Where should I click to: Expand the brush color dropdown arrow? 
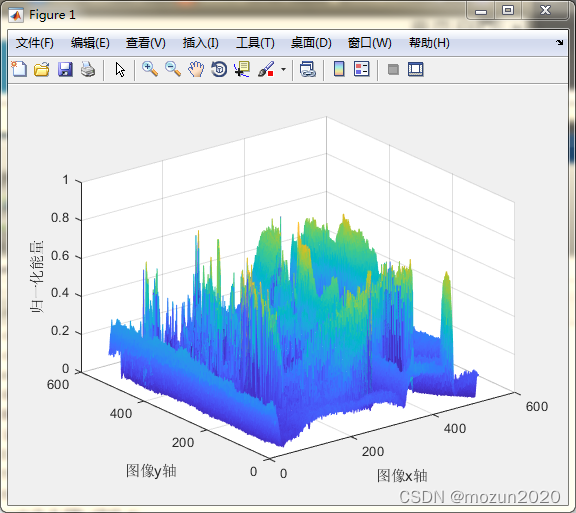(x=283, y=69)
